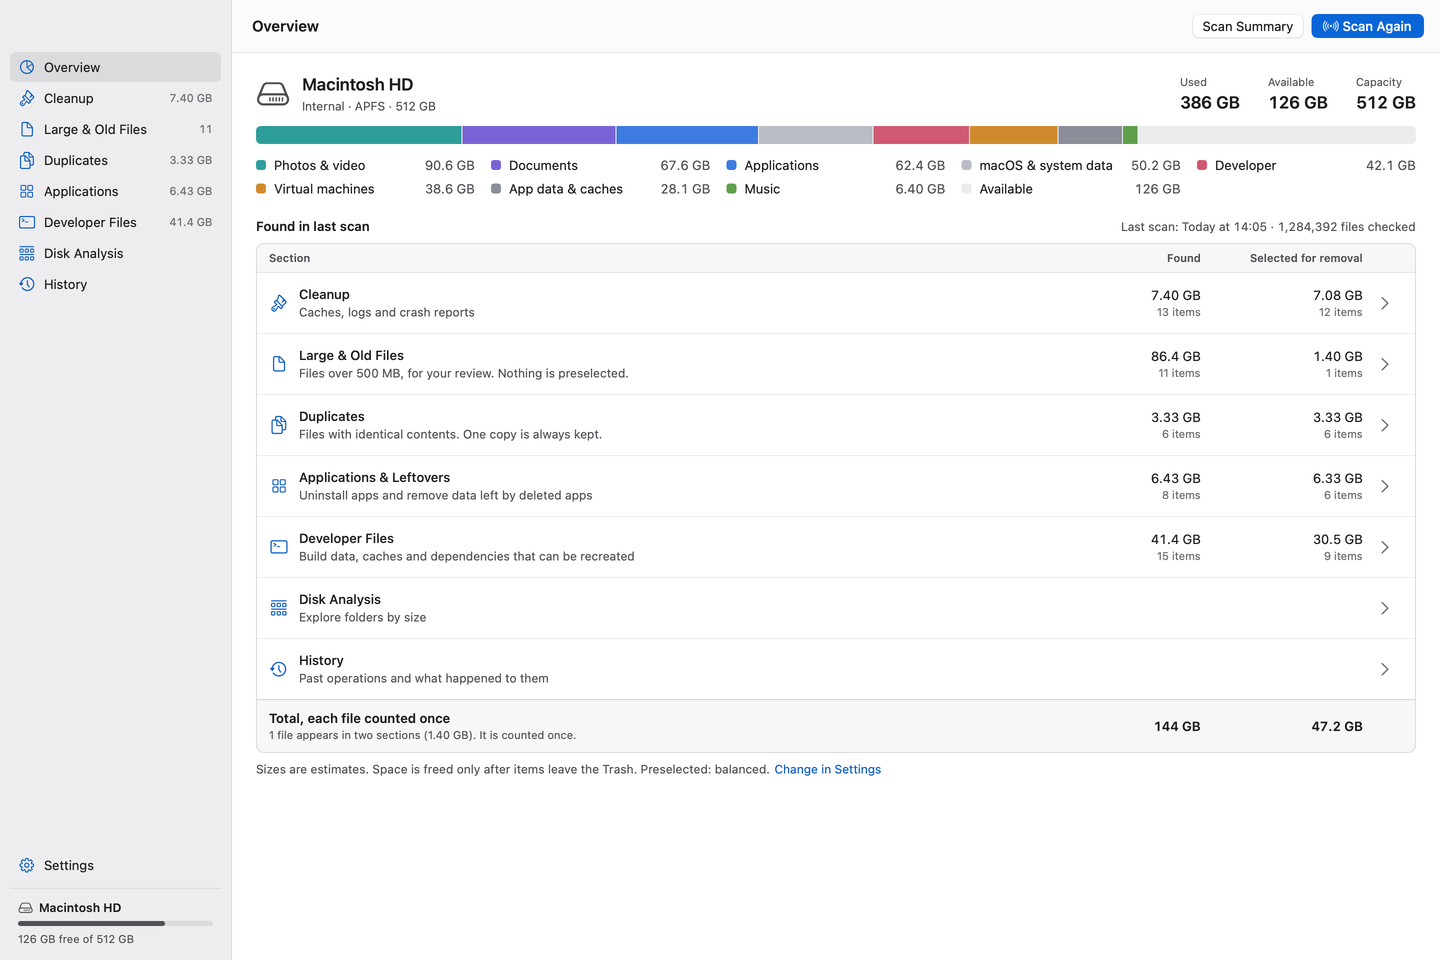The image size is (1440, 960).
Task: Click the Macintosh HD drive icon in header
Action: coord(273,94)
